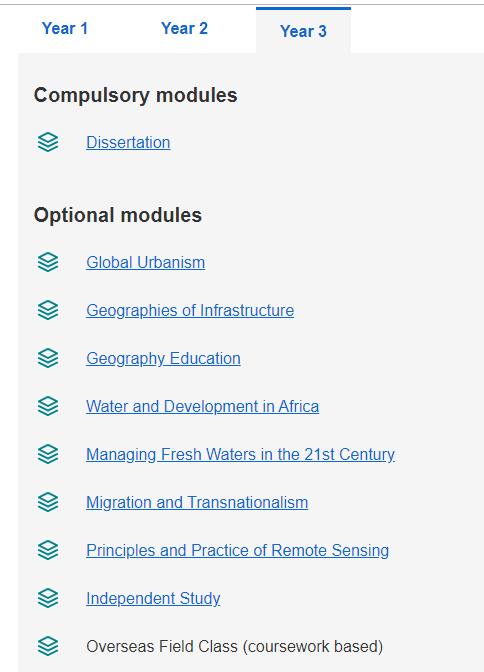Click the stack icon beside Dissertation

[x=48, y=142]
